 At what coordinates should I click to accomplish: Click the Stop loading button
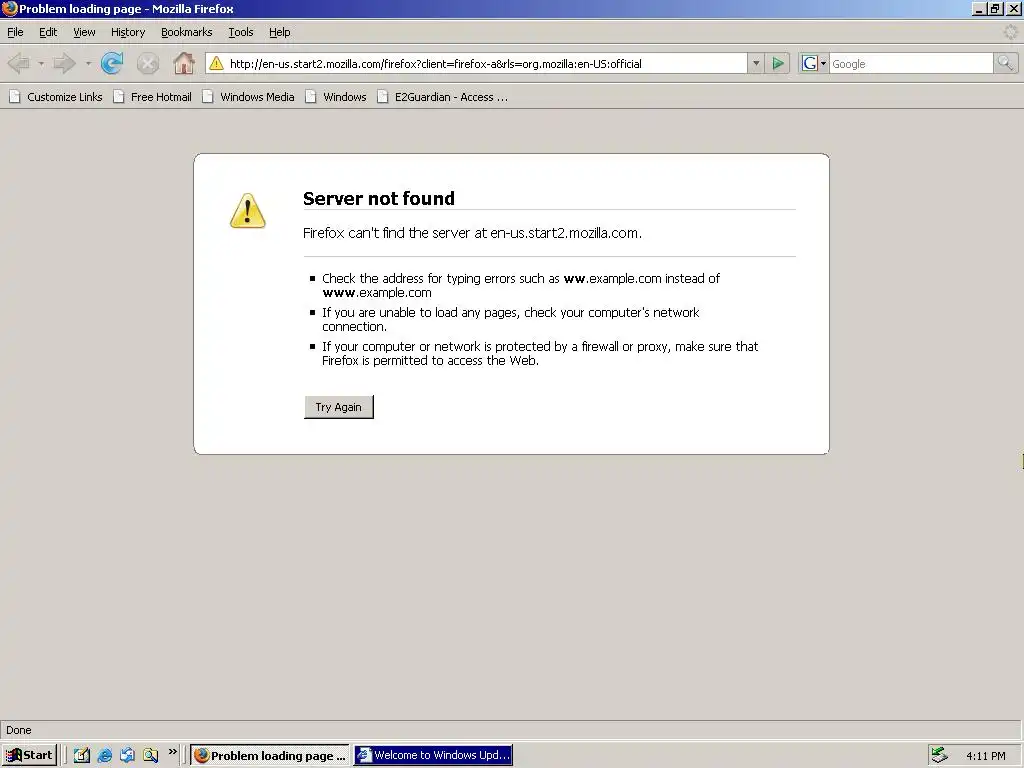tap(148, 63)
